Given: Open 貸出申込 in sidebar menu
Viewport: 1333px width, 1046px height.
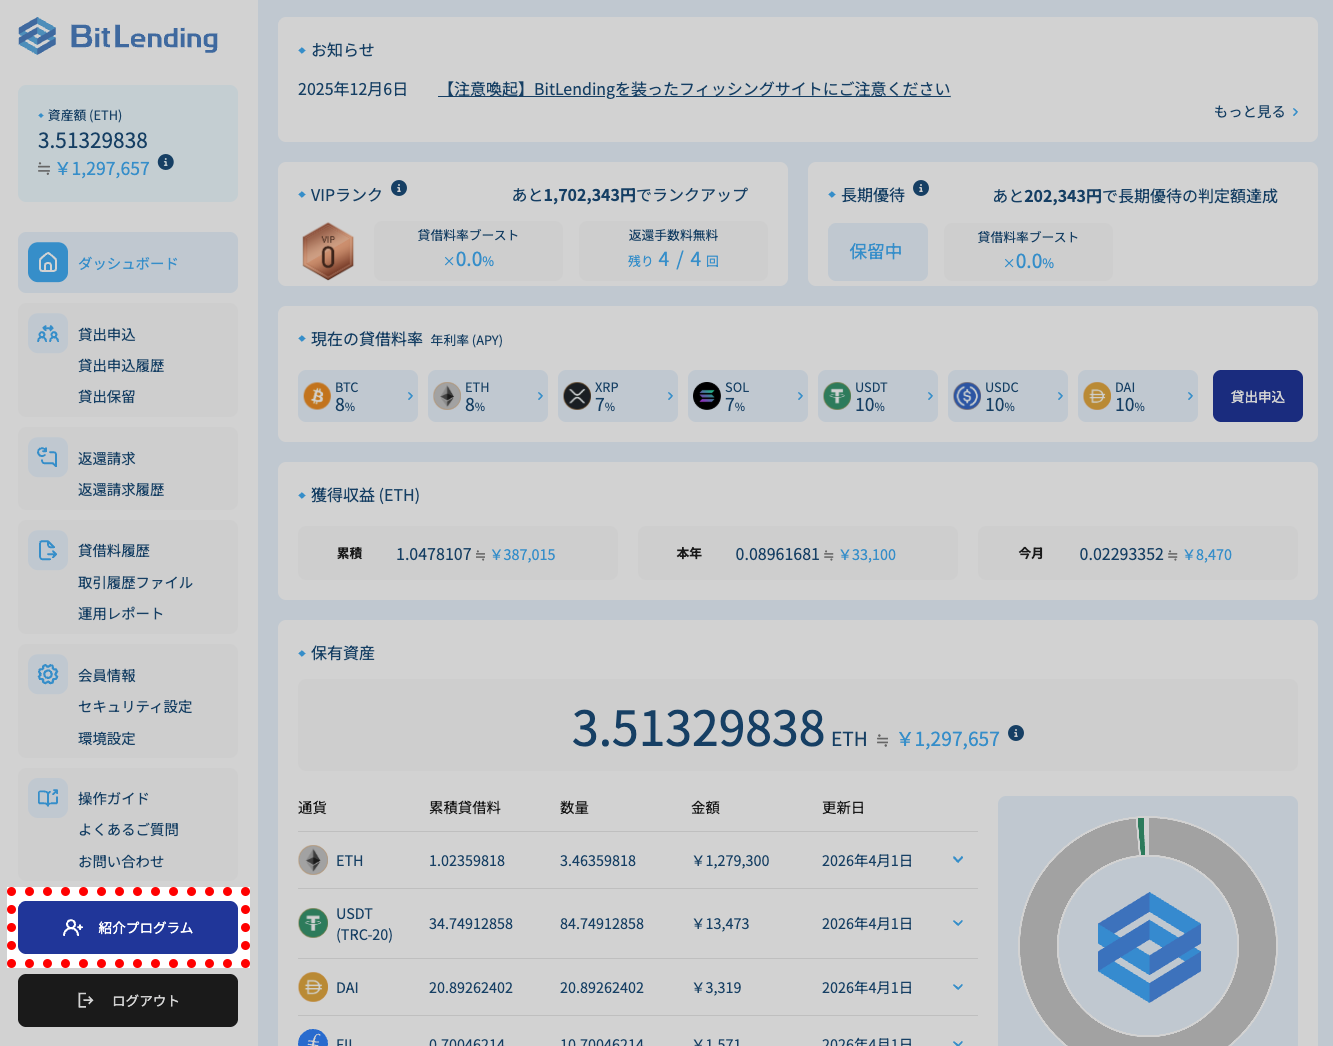Looking at the screenshot, I should 107,335.
